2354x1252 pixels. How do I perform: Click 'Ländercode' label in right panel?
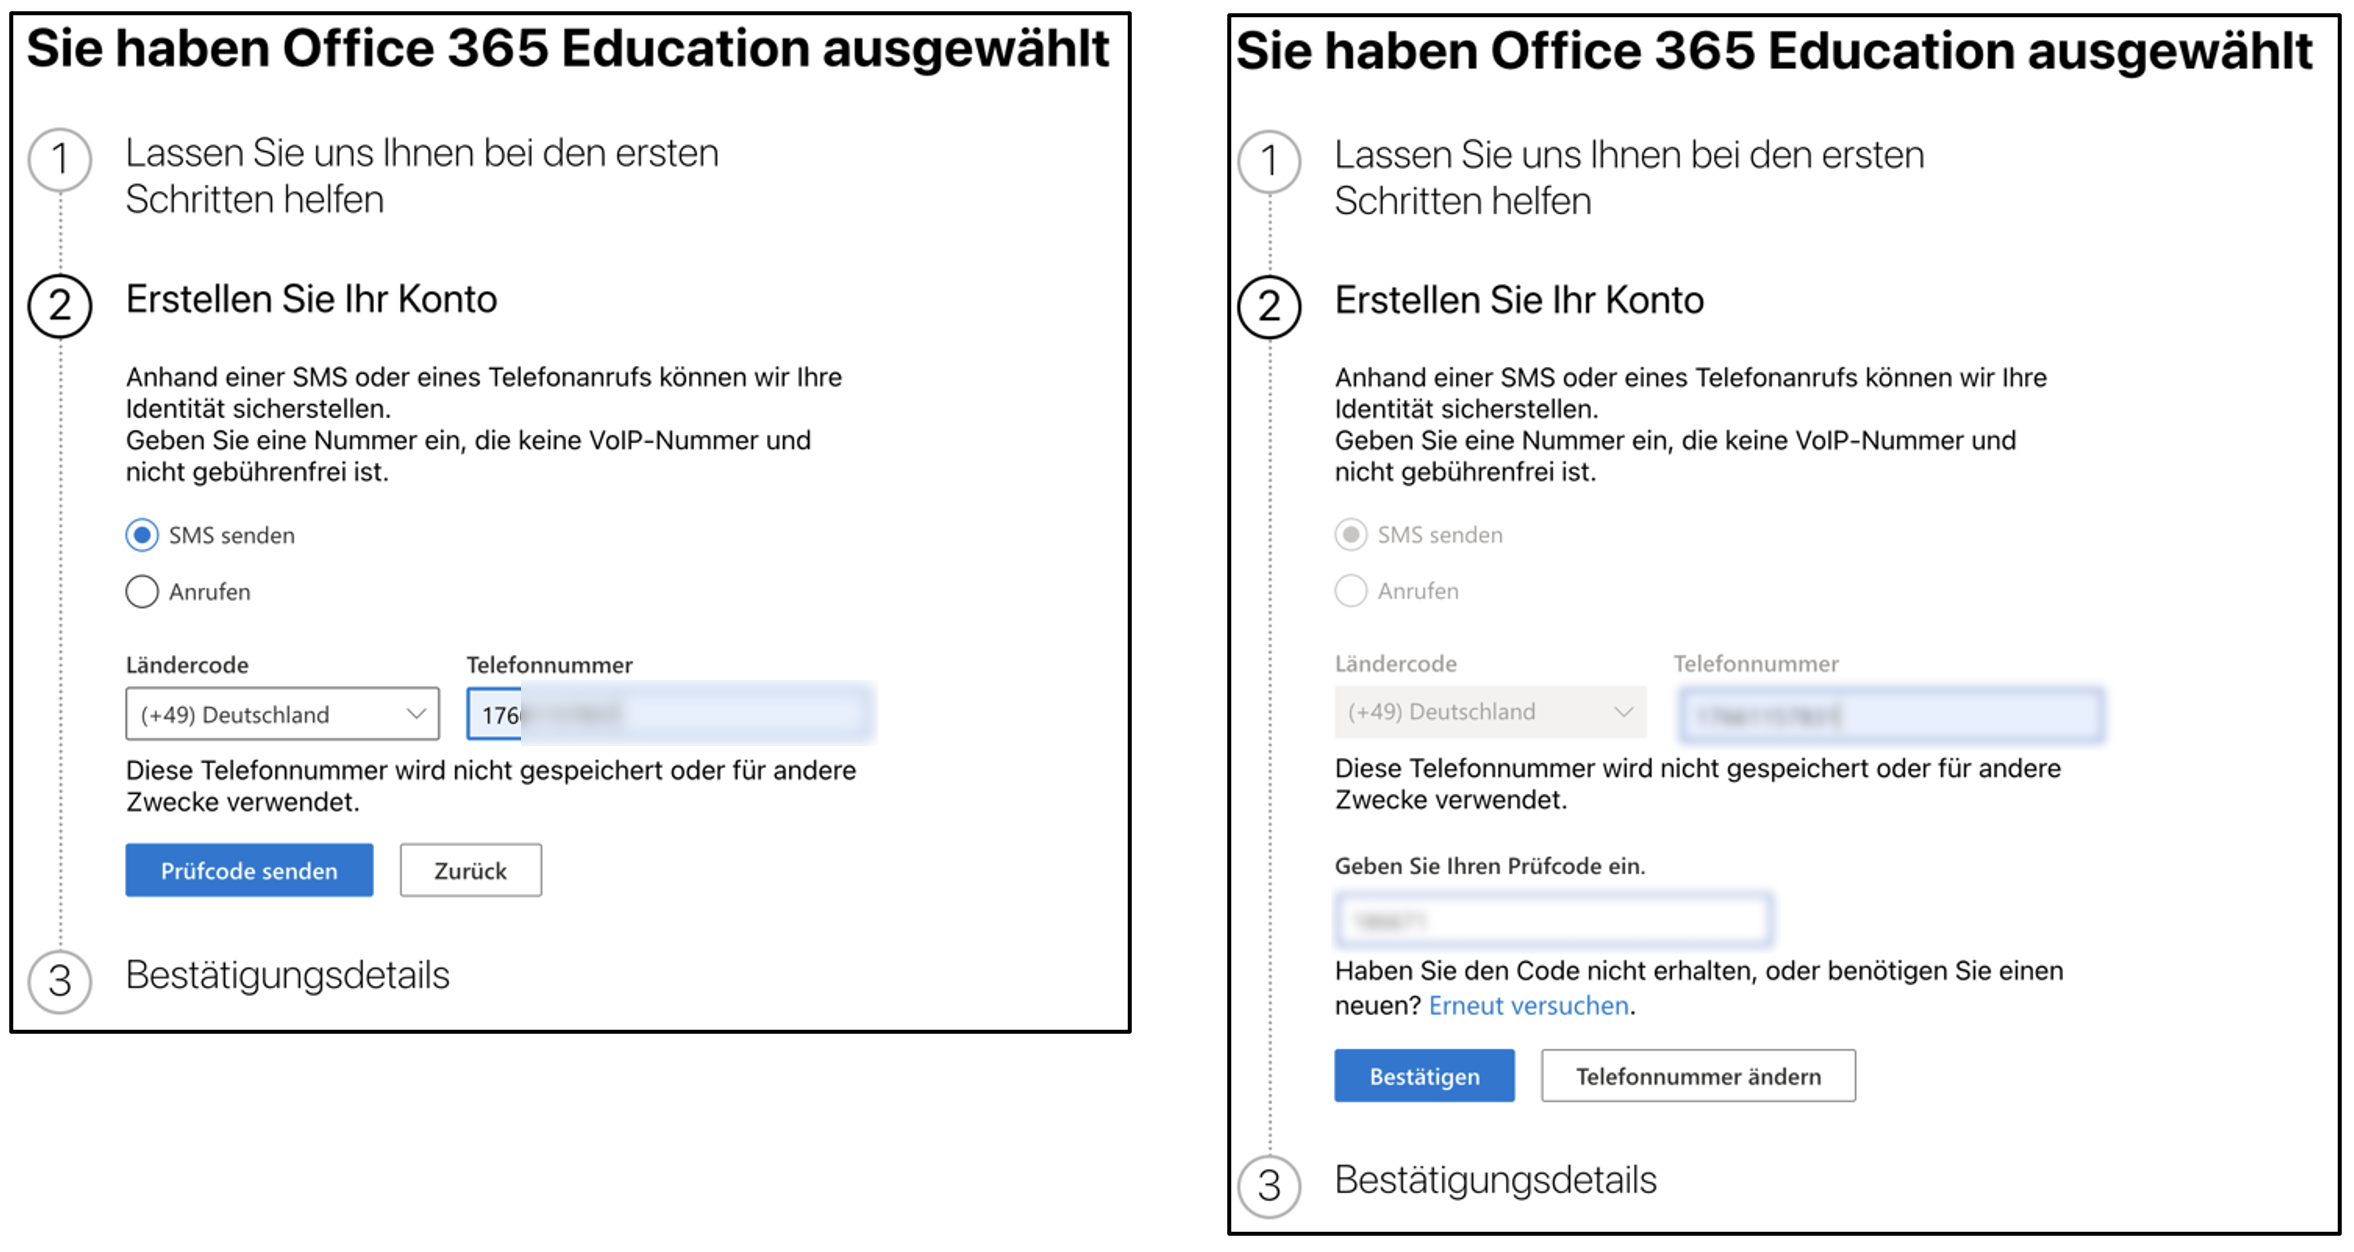pyautogui.click(x=1396, y=664)
